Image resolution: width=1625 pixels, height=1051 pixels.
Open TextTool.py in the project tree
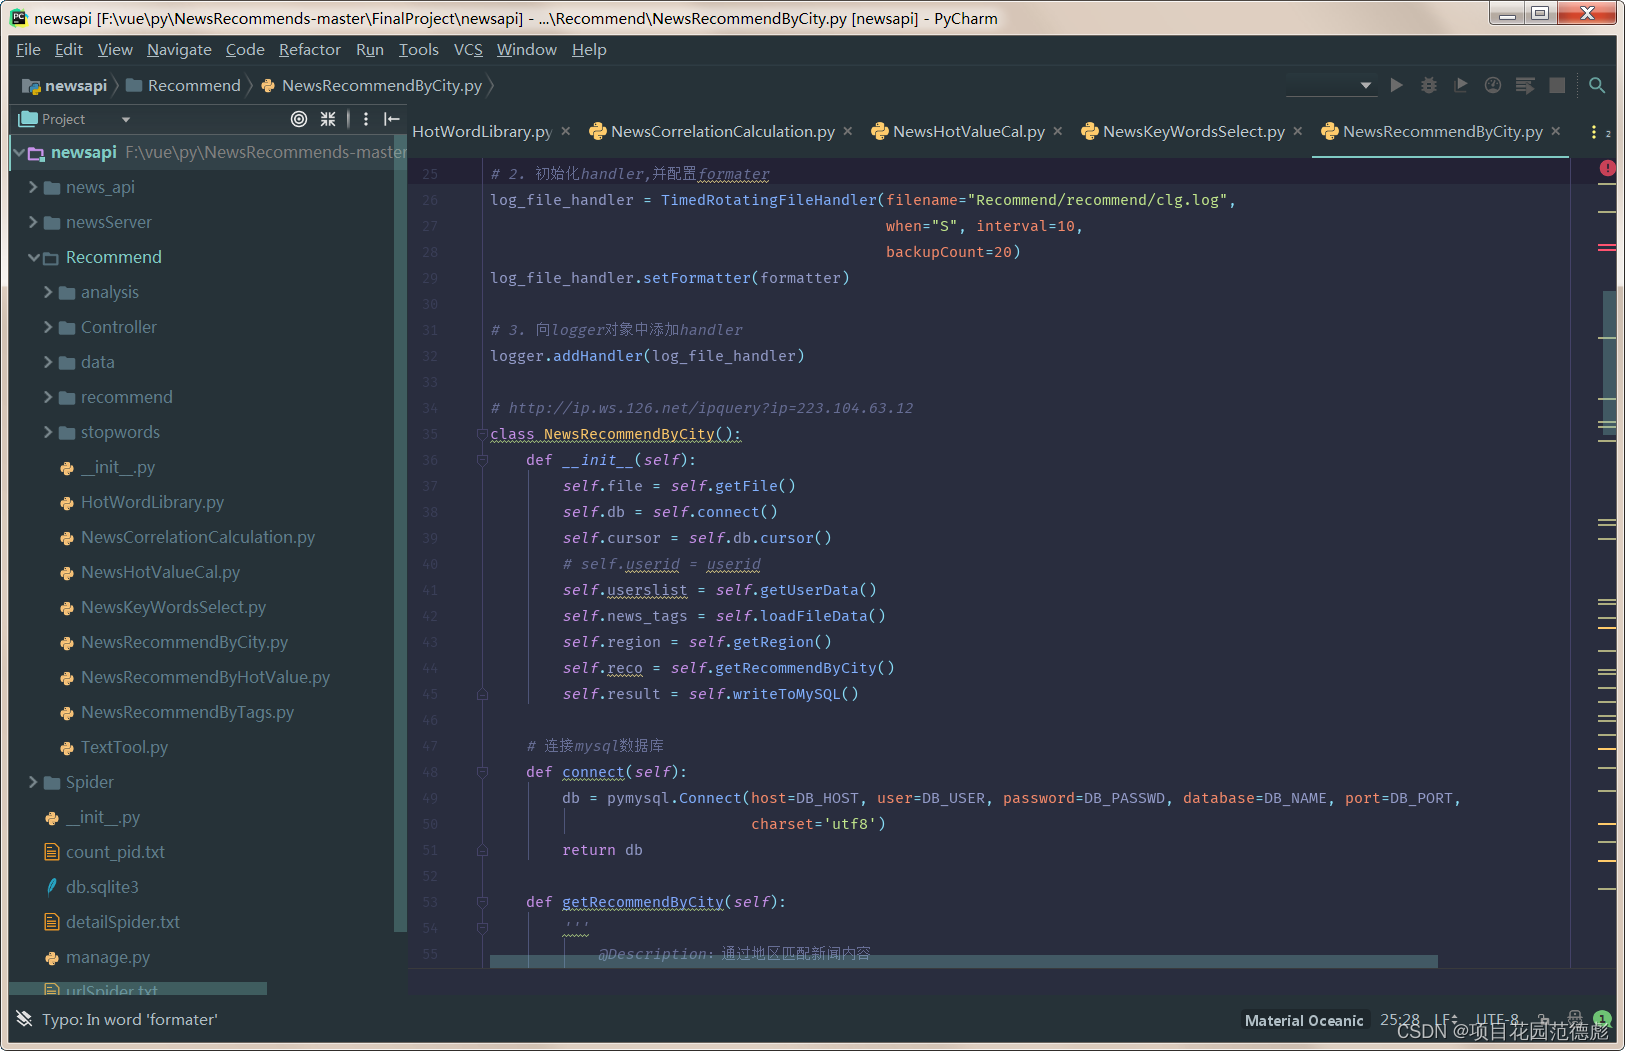(124, 747)
